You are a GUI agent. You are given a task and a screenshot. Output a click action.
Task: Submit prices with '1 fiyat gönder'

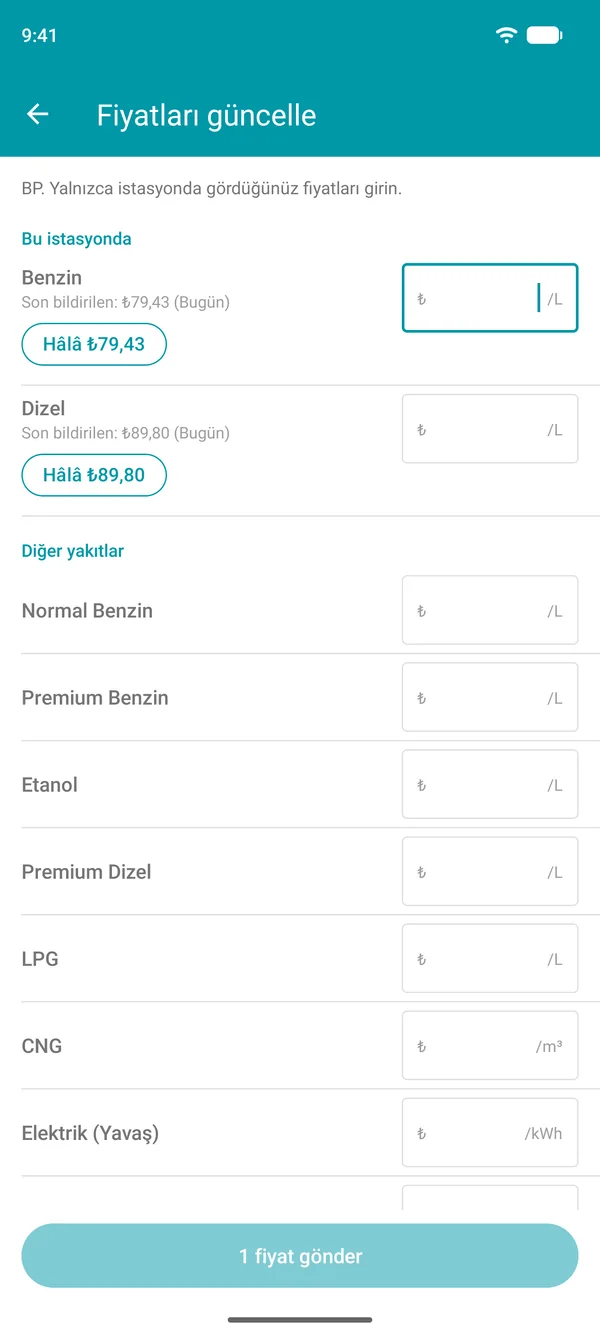coord(300,1256)
